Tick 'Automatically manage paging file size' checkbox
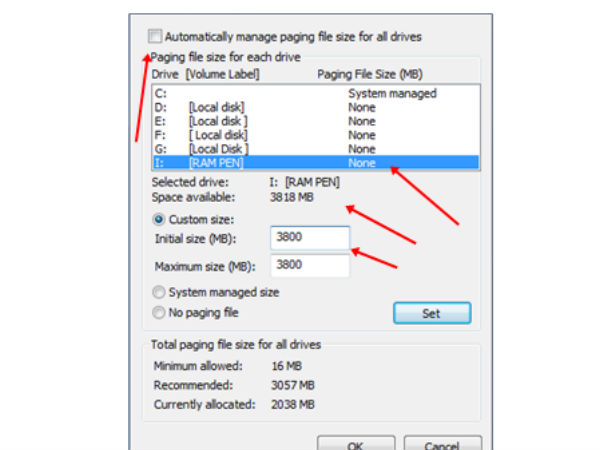The height and width of the screenshot is (450, 600). tap(155, 37)
